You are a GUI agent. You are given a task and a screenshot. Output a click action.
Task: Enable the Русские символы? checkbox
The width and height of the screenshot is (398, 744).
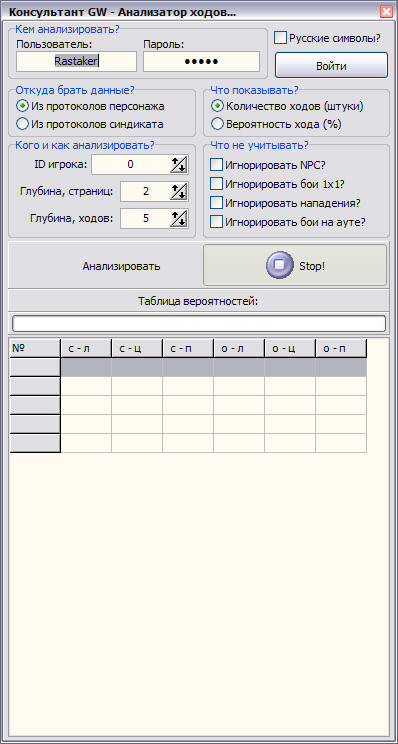pyautogui.click(x=280, y=37)
